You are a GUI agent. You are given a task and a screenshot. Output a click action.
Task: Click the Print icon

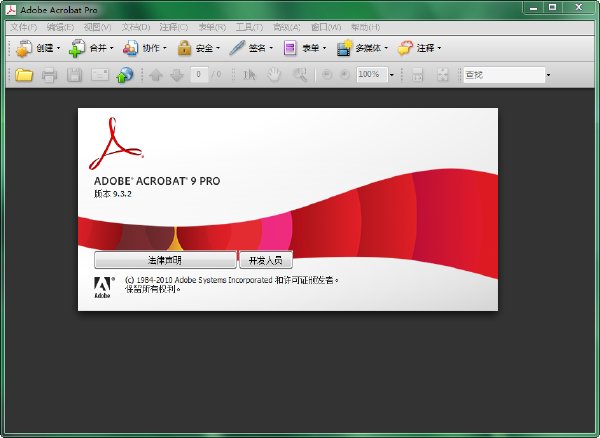49,75
